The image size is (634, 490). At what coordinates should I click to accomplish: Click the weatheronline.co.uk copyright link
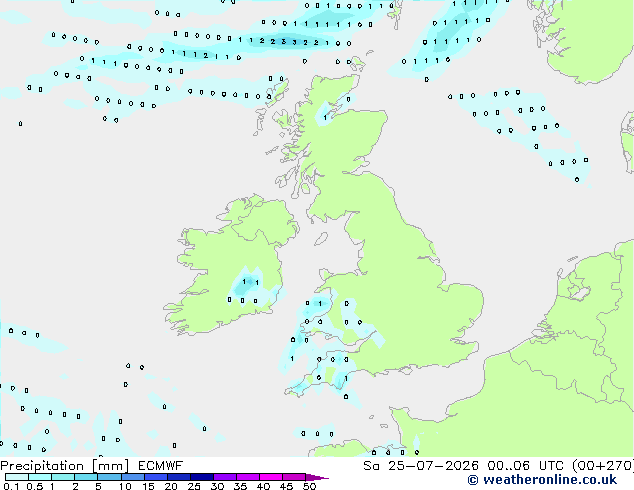[542, 480]
